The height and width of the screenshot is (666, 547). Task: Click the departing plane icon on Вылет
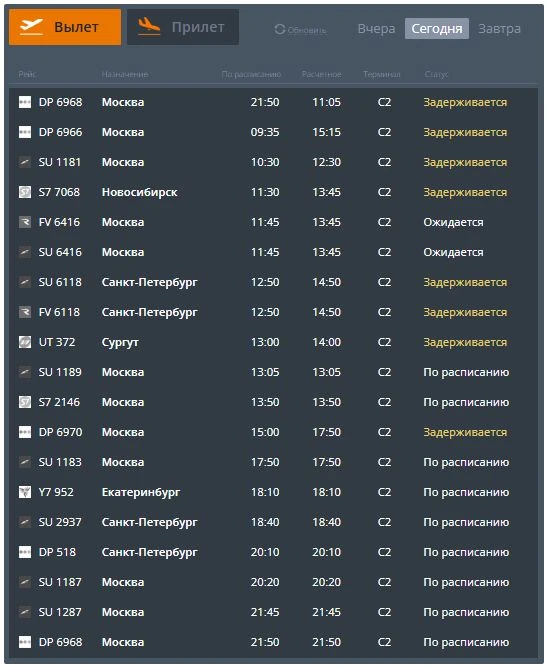(x=31, y=27)
